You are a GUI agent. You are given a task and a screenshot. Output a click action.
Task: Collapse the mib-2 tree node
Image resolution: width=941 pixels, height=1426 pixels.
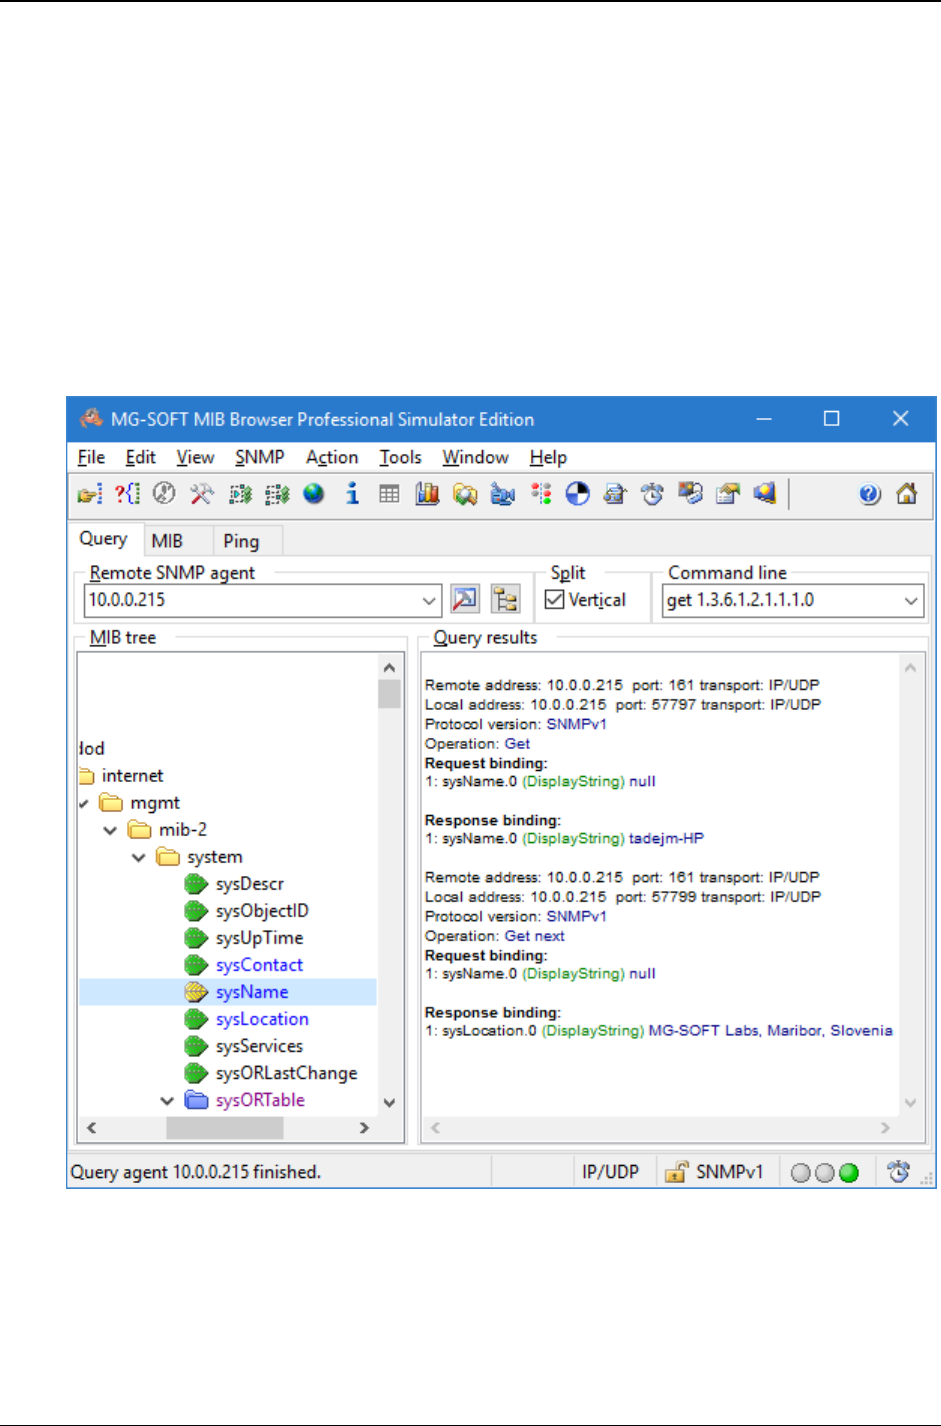click(x=111, y=830)
